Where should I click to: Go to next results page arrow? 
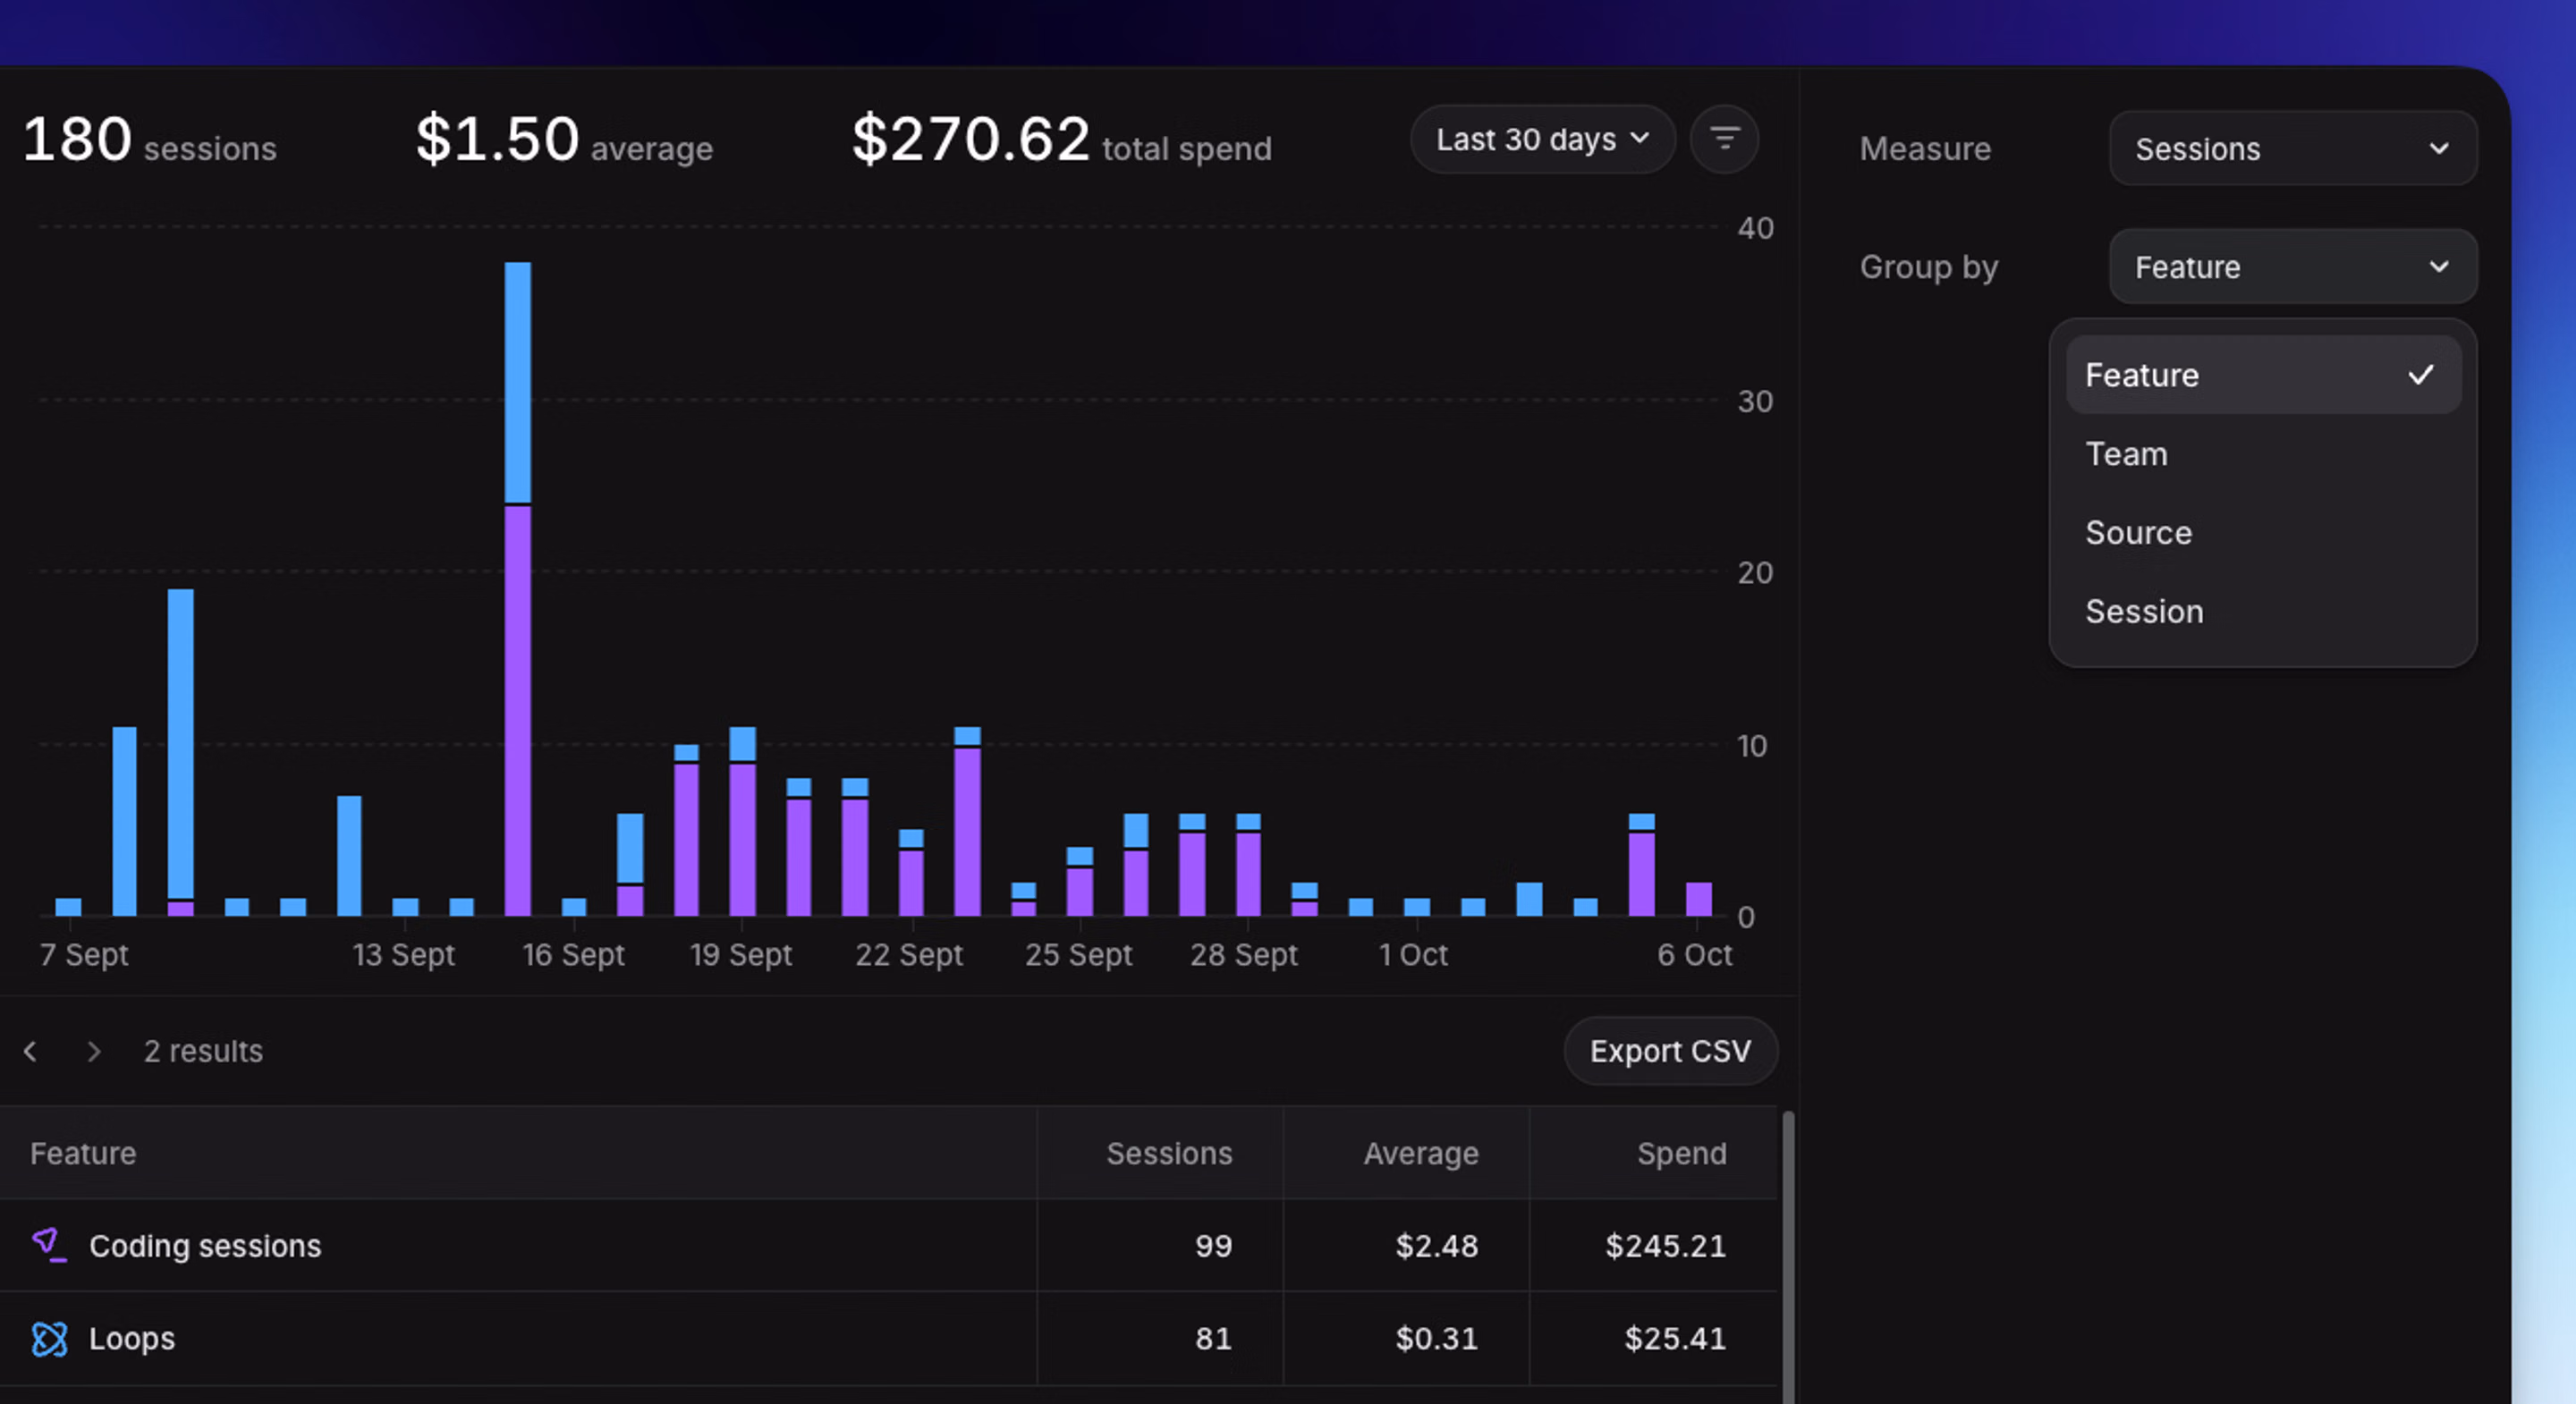point(94,1051)
